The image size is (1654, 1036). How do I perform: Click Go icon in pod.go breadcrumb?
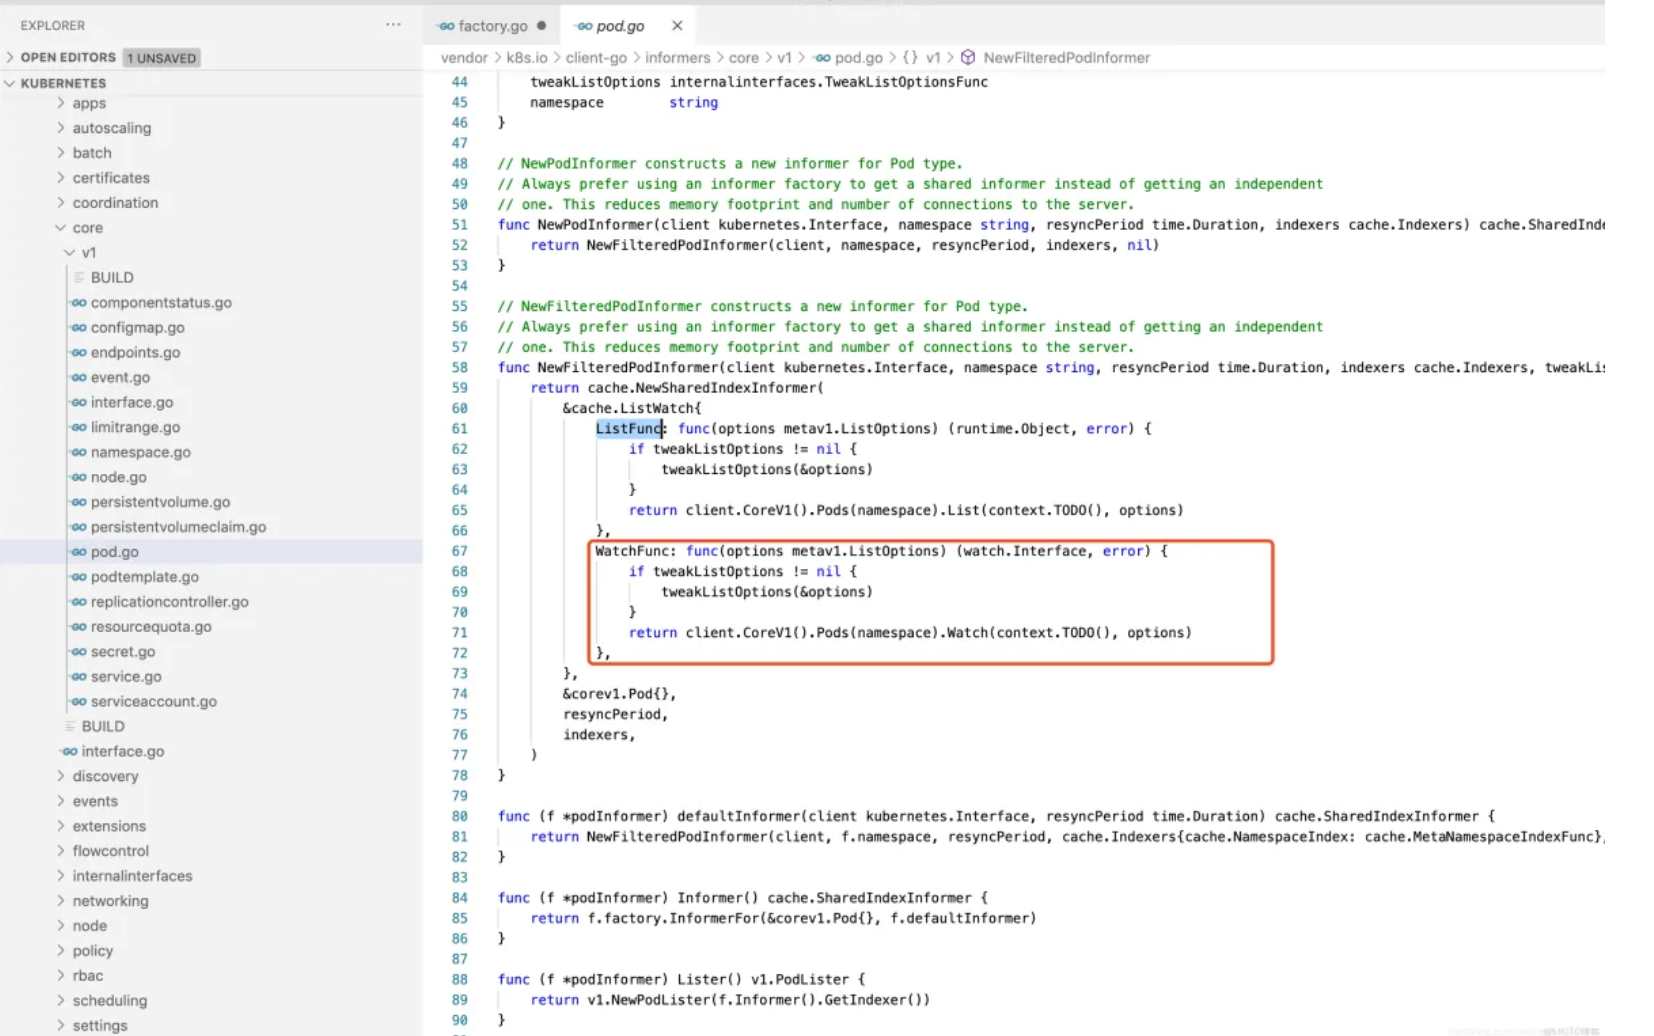coord(822,58)
